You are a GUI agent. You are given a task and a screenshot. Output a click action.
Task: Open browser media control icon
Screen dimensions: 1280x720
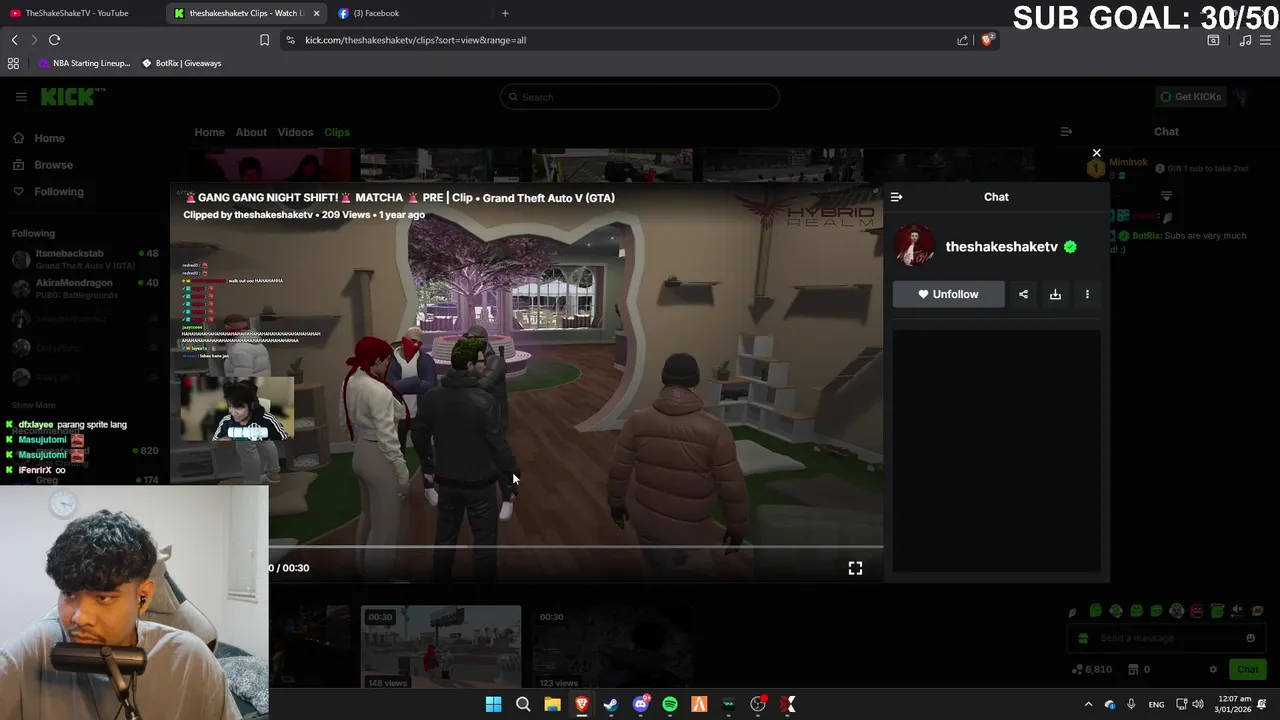[x=1245, y=40]
